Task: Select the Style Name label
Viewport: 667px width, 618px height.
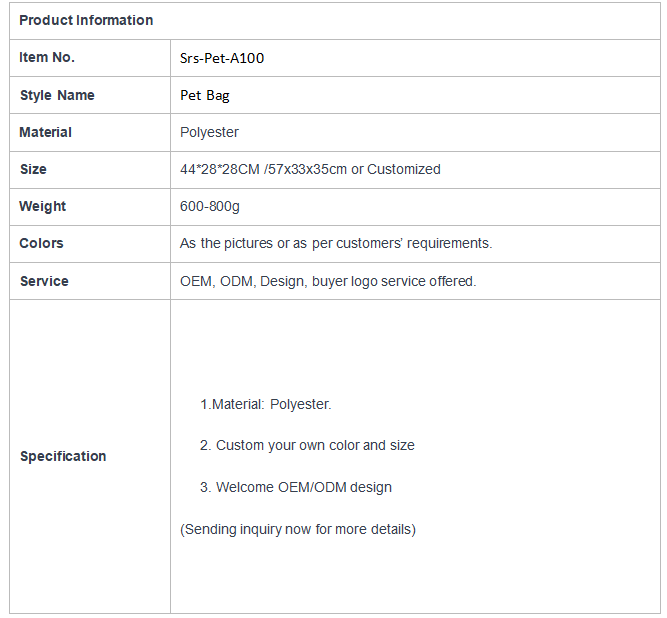Action: coord(57,95)
